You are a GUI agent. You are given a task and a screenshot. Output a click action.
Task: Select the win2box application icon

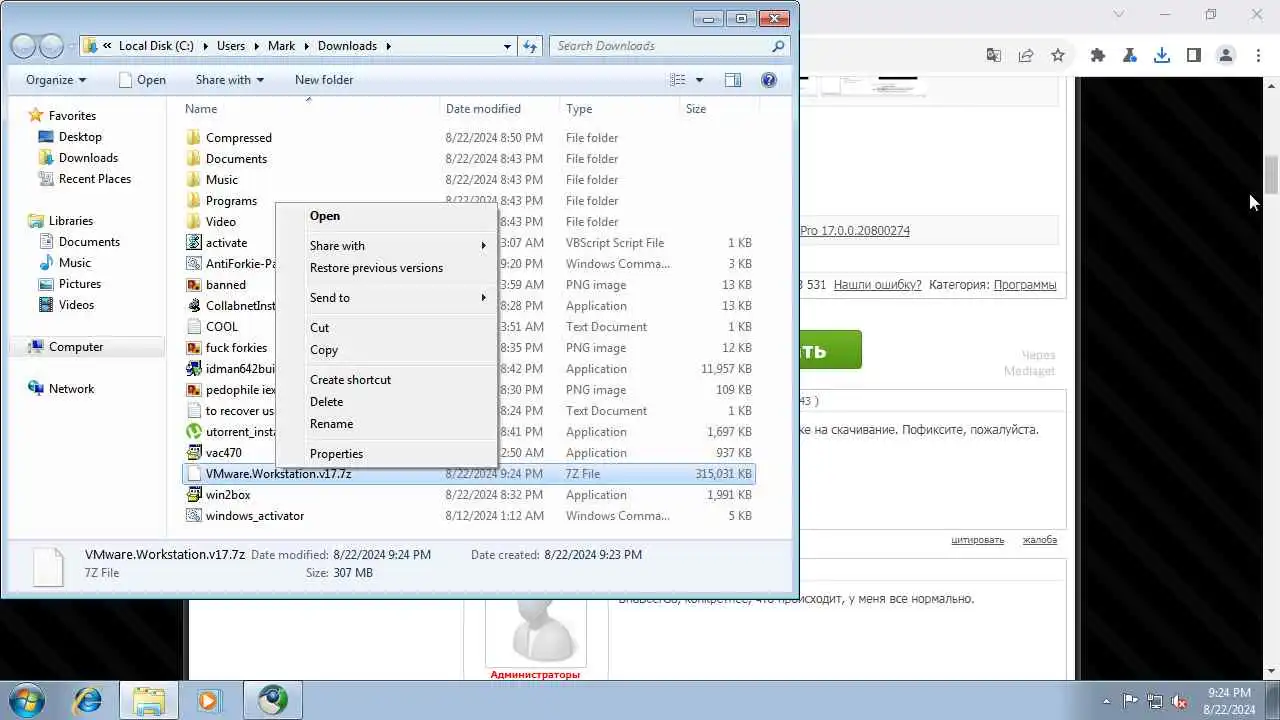click(x=194, y=495)
